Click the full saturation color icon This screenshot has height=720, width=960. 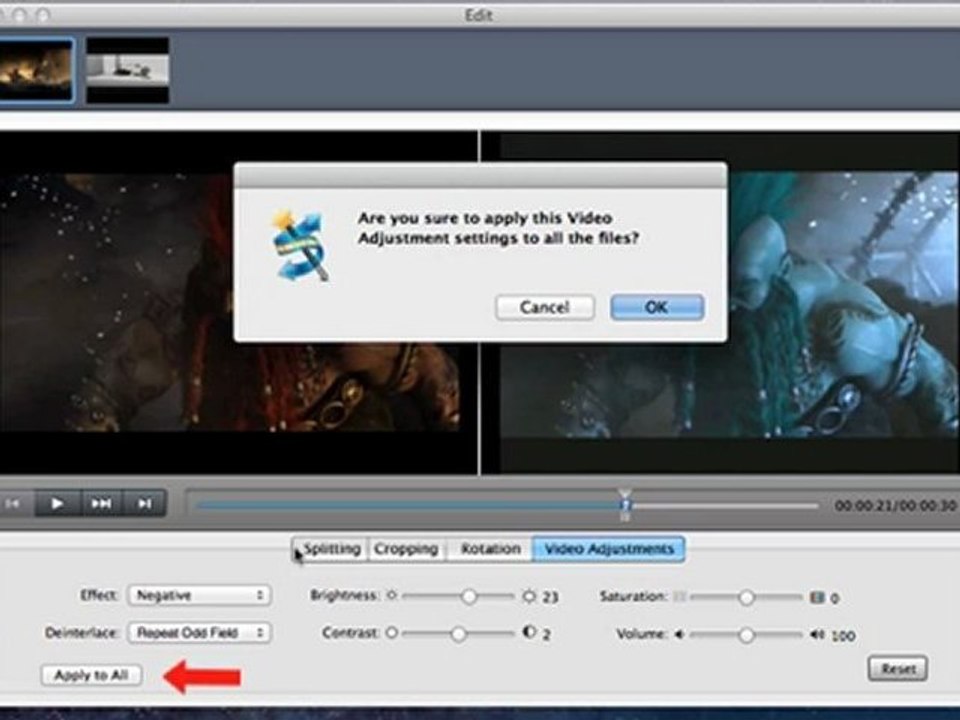(816, 597)
